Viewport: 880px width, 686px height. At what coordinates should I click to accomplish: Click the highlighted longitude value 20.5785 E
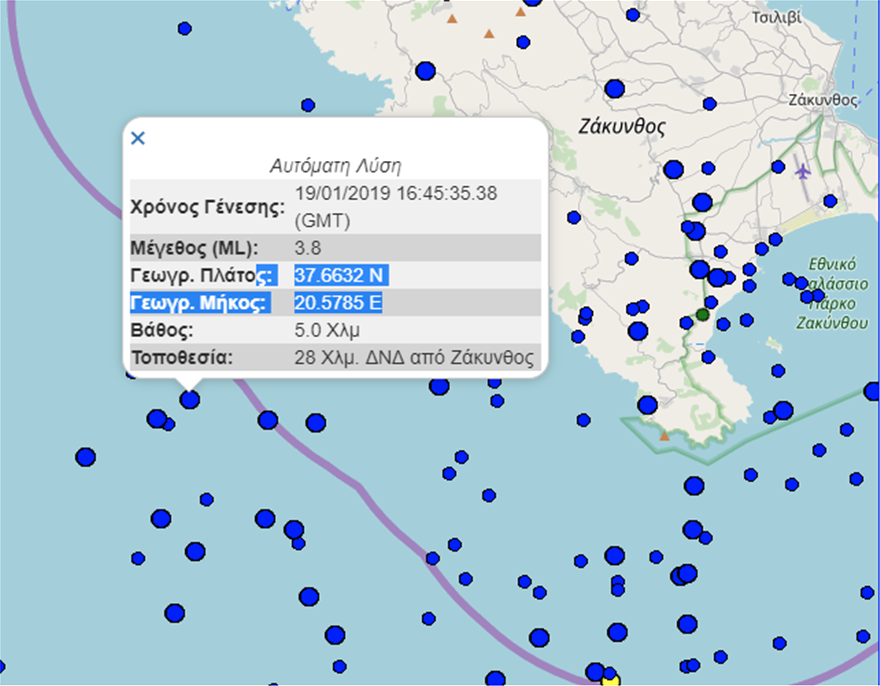338,302
